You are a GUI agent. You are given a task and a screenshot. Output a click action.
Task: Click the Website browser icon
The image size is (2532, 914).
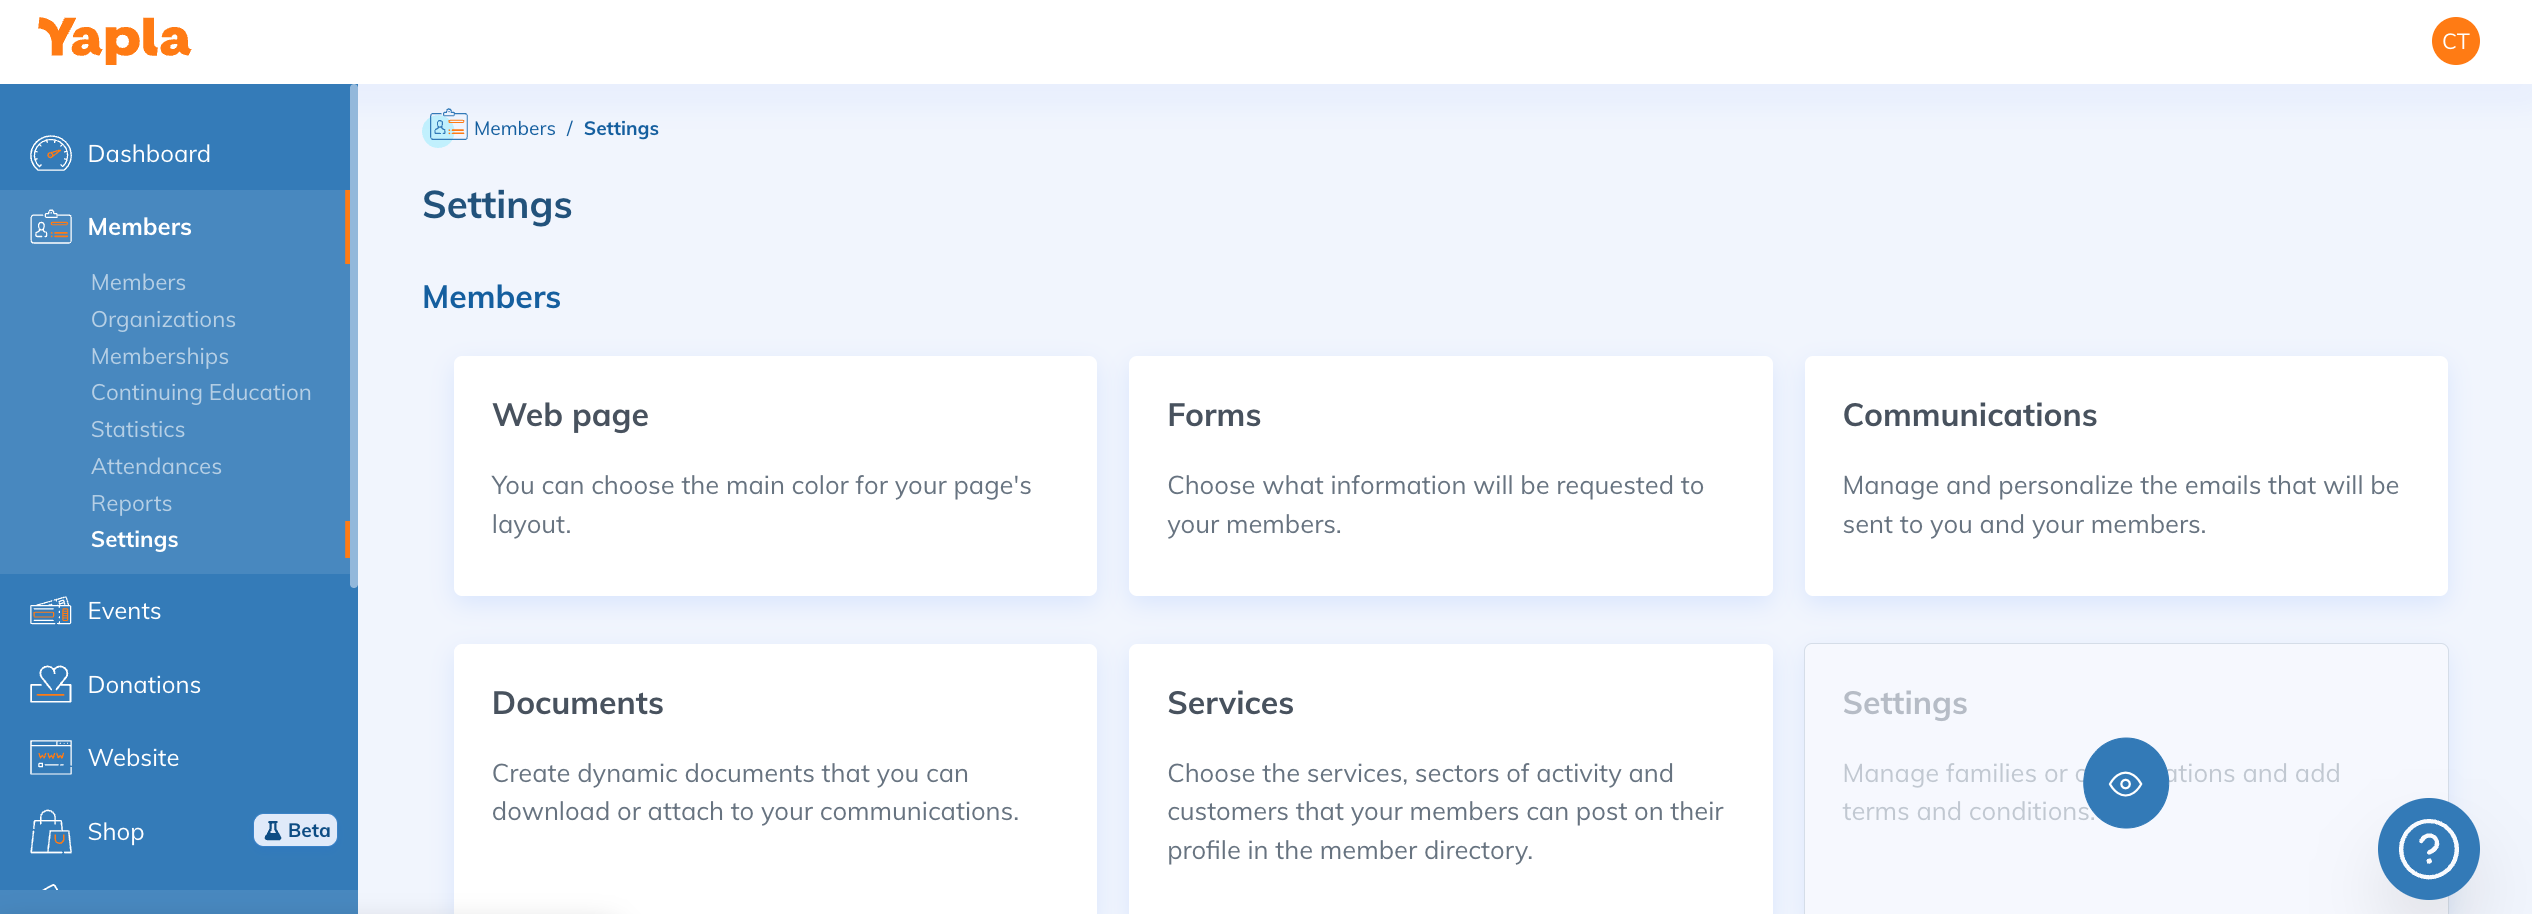pos(50,758)
